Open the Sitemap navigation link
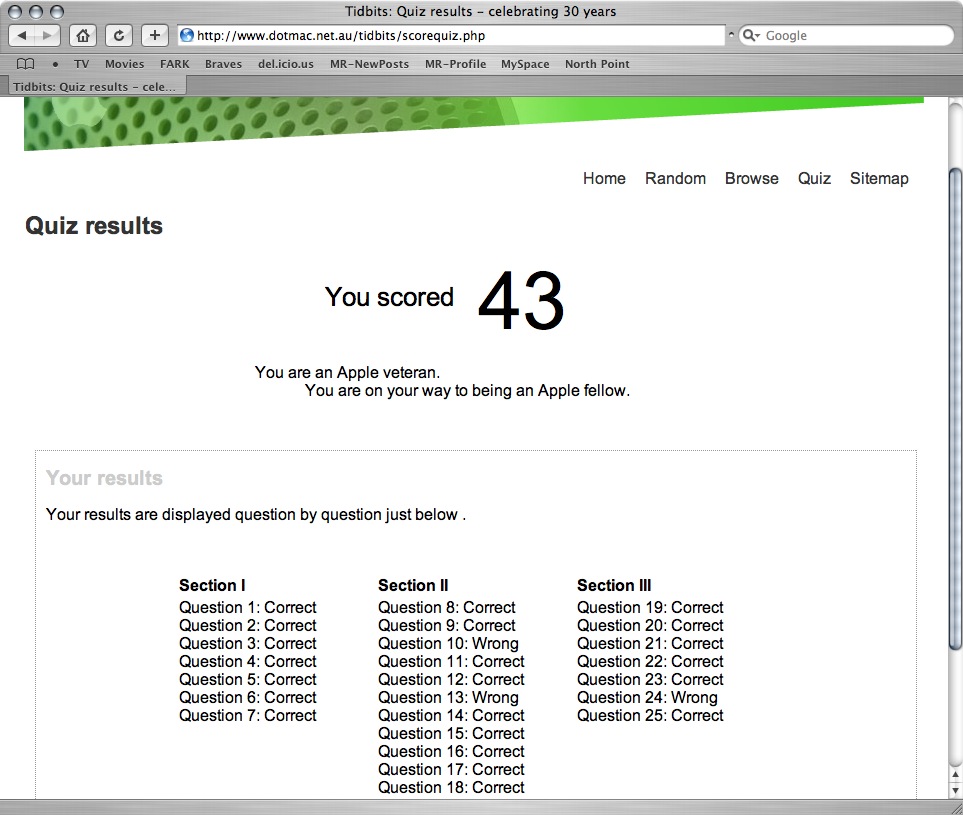This screenshot has height=815, width=963. pyautogui.click(x=879, y=179)
